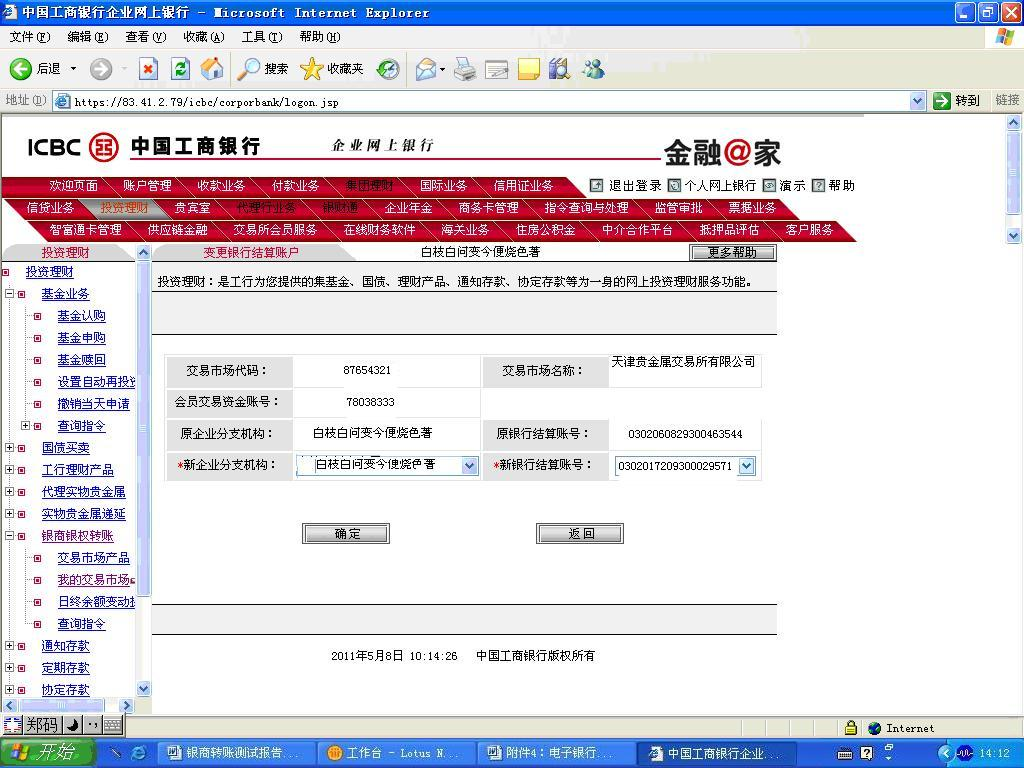Open the 交易市场产品 sidebar link

(93, 558)
